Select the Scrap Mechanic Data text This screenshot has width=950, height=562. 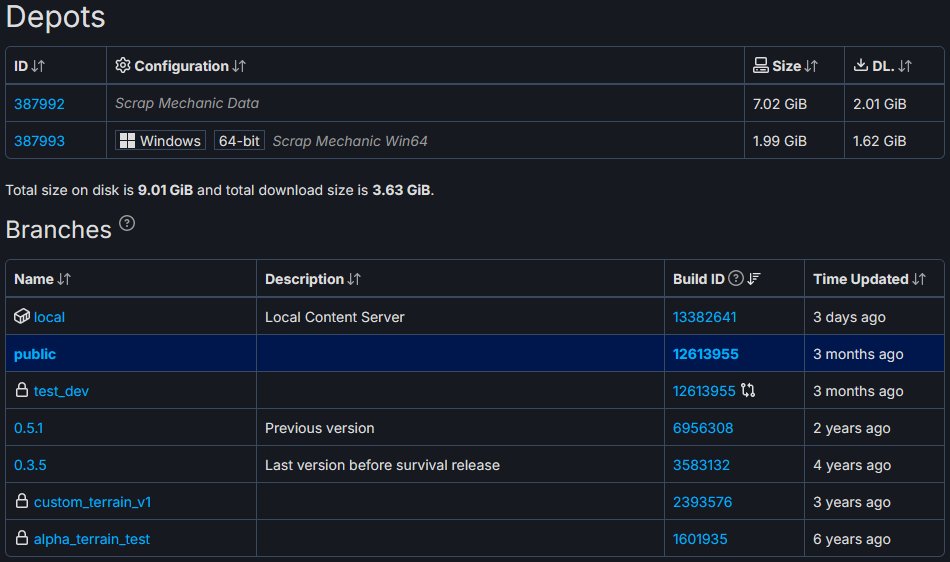point(187,104)
